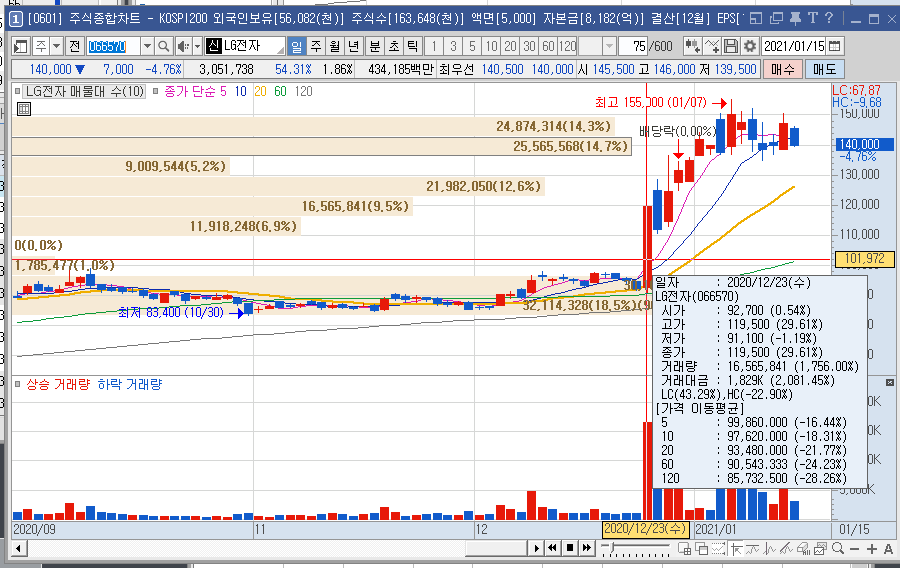Choose the 120 interval preset
Viewport: 900px width, 568px height.
(x=568, y=46)
